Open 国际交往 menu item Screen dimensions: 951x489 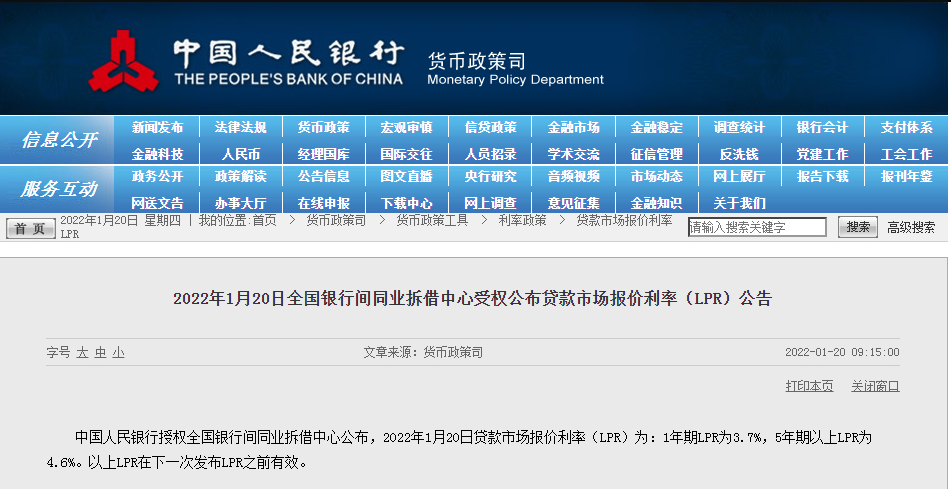[406, 154]
